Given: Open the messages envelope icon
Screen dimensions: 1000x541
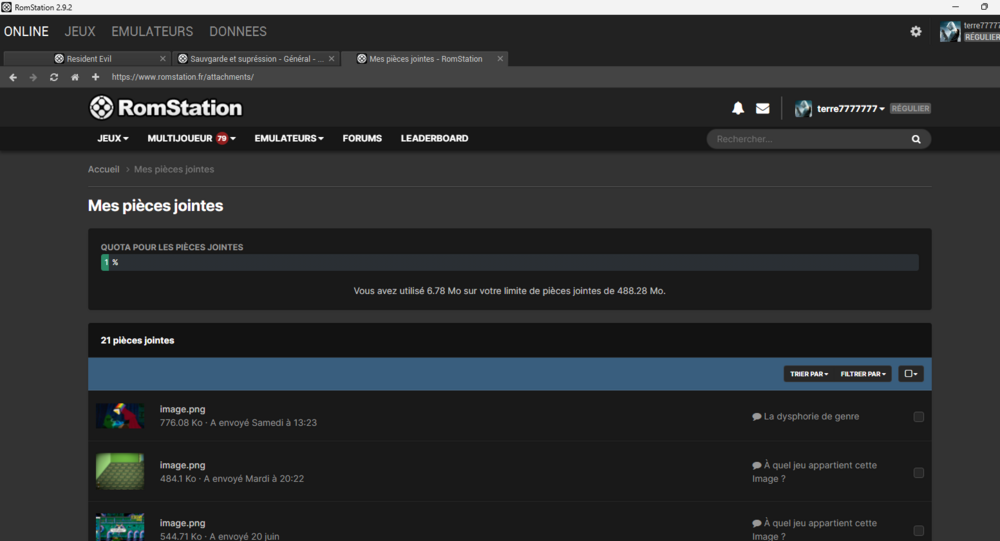Looking at the screenshot, I should 762,108.
